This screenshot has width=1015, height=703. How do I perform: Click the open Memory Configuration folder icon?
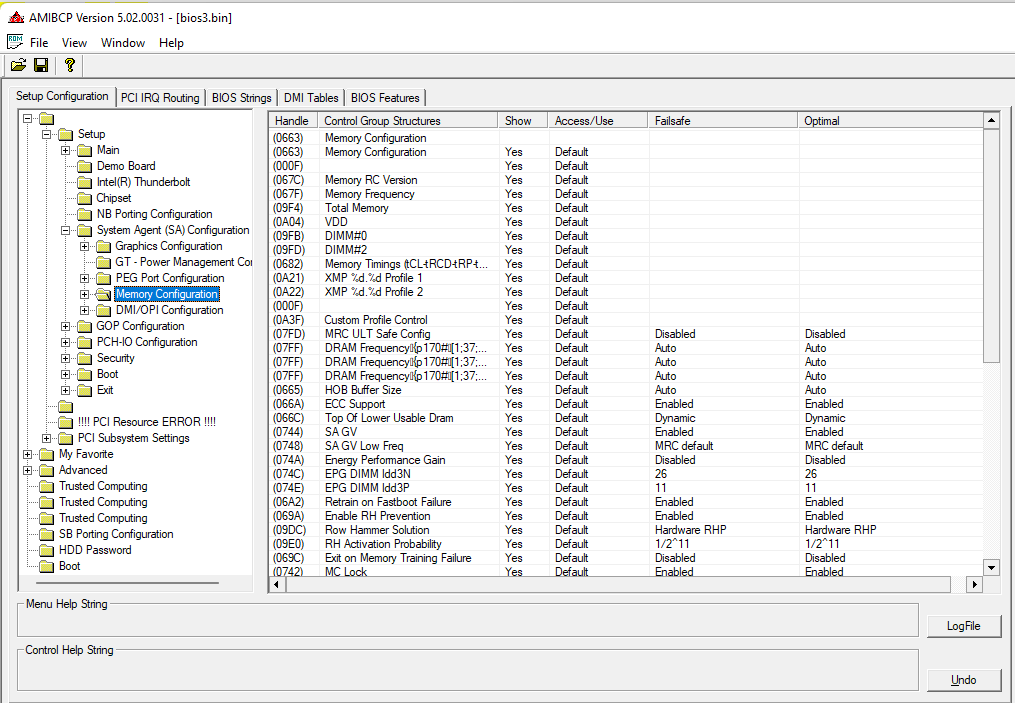[104, 295]
